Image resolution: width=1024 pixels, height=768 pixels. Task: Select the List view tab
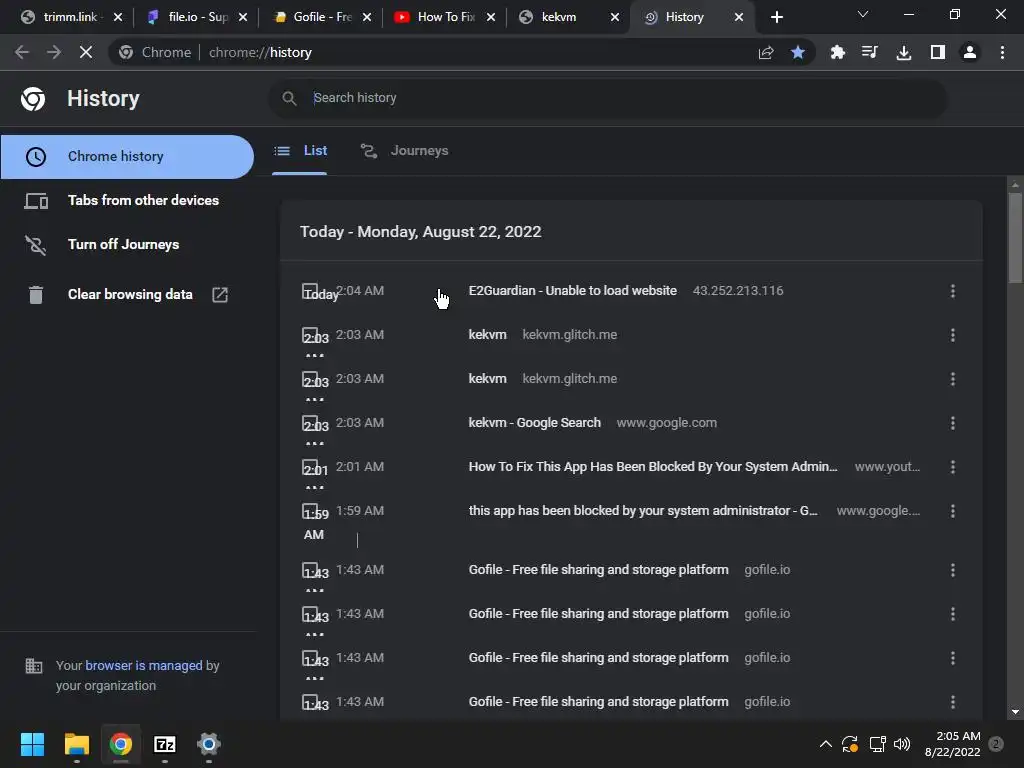(300, 151)
